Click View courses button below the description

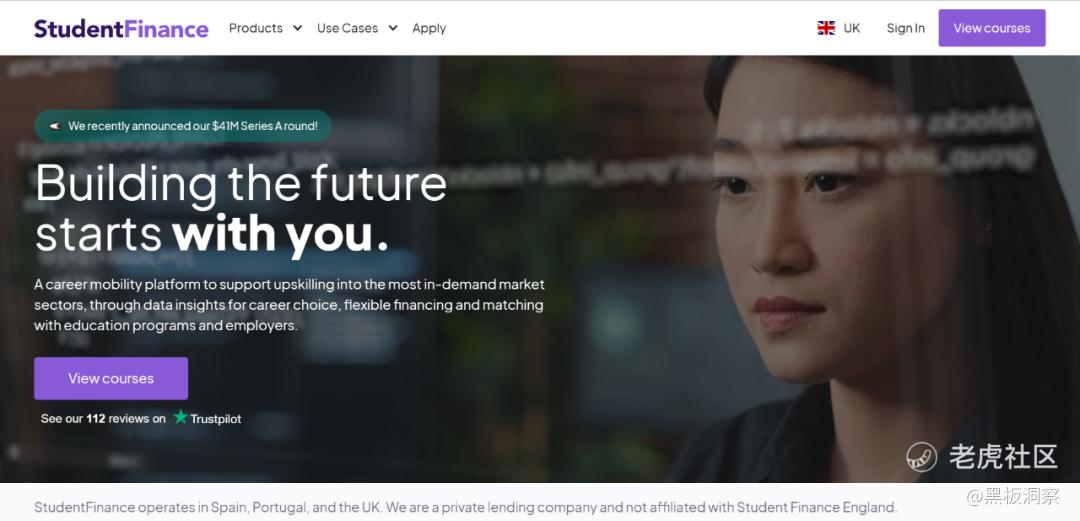point(111,378)
